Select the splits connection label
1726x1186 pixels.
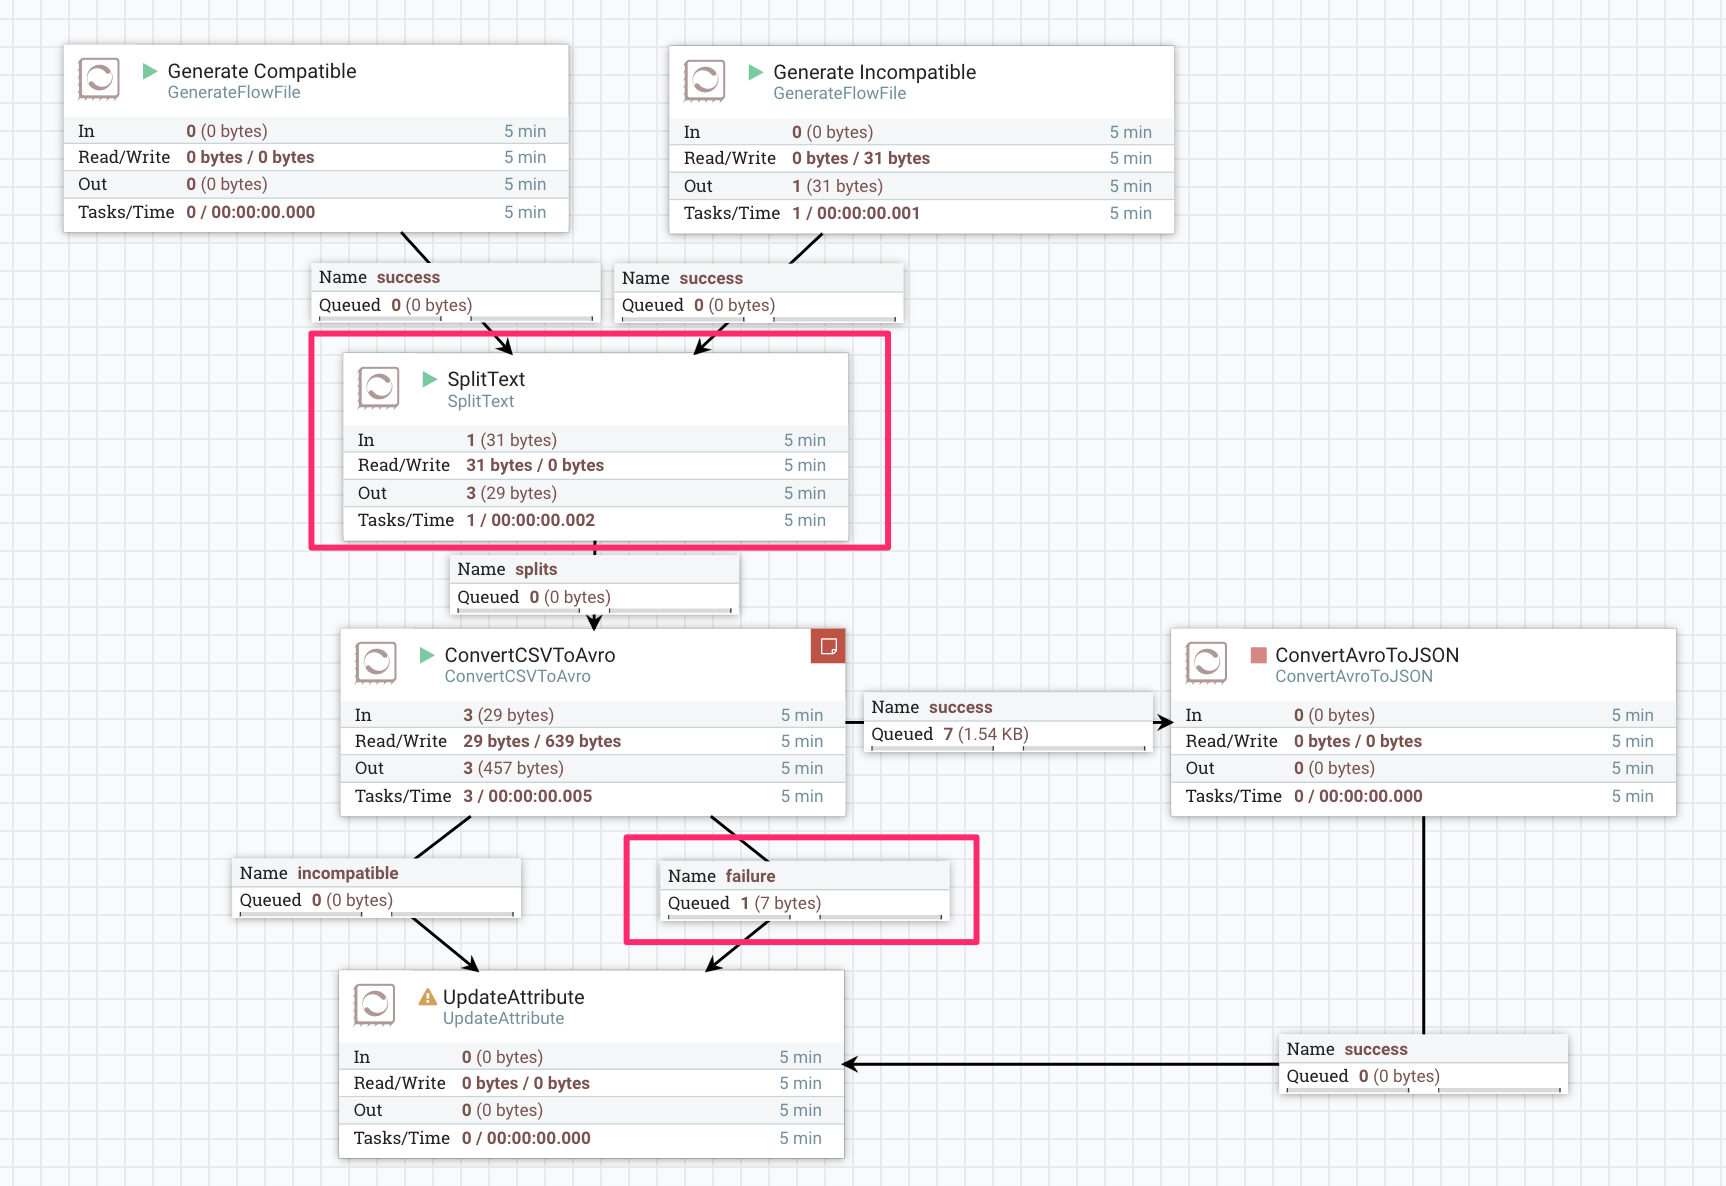536,569
